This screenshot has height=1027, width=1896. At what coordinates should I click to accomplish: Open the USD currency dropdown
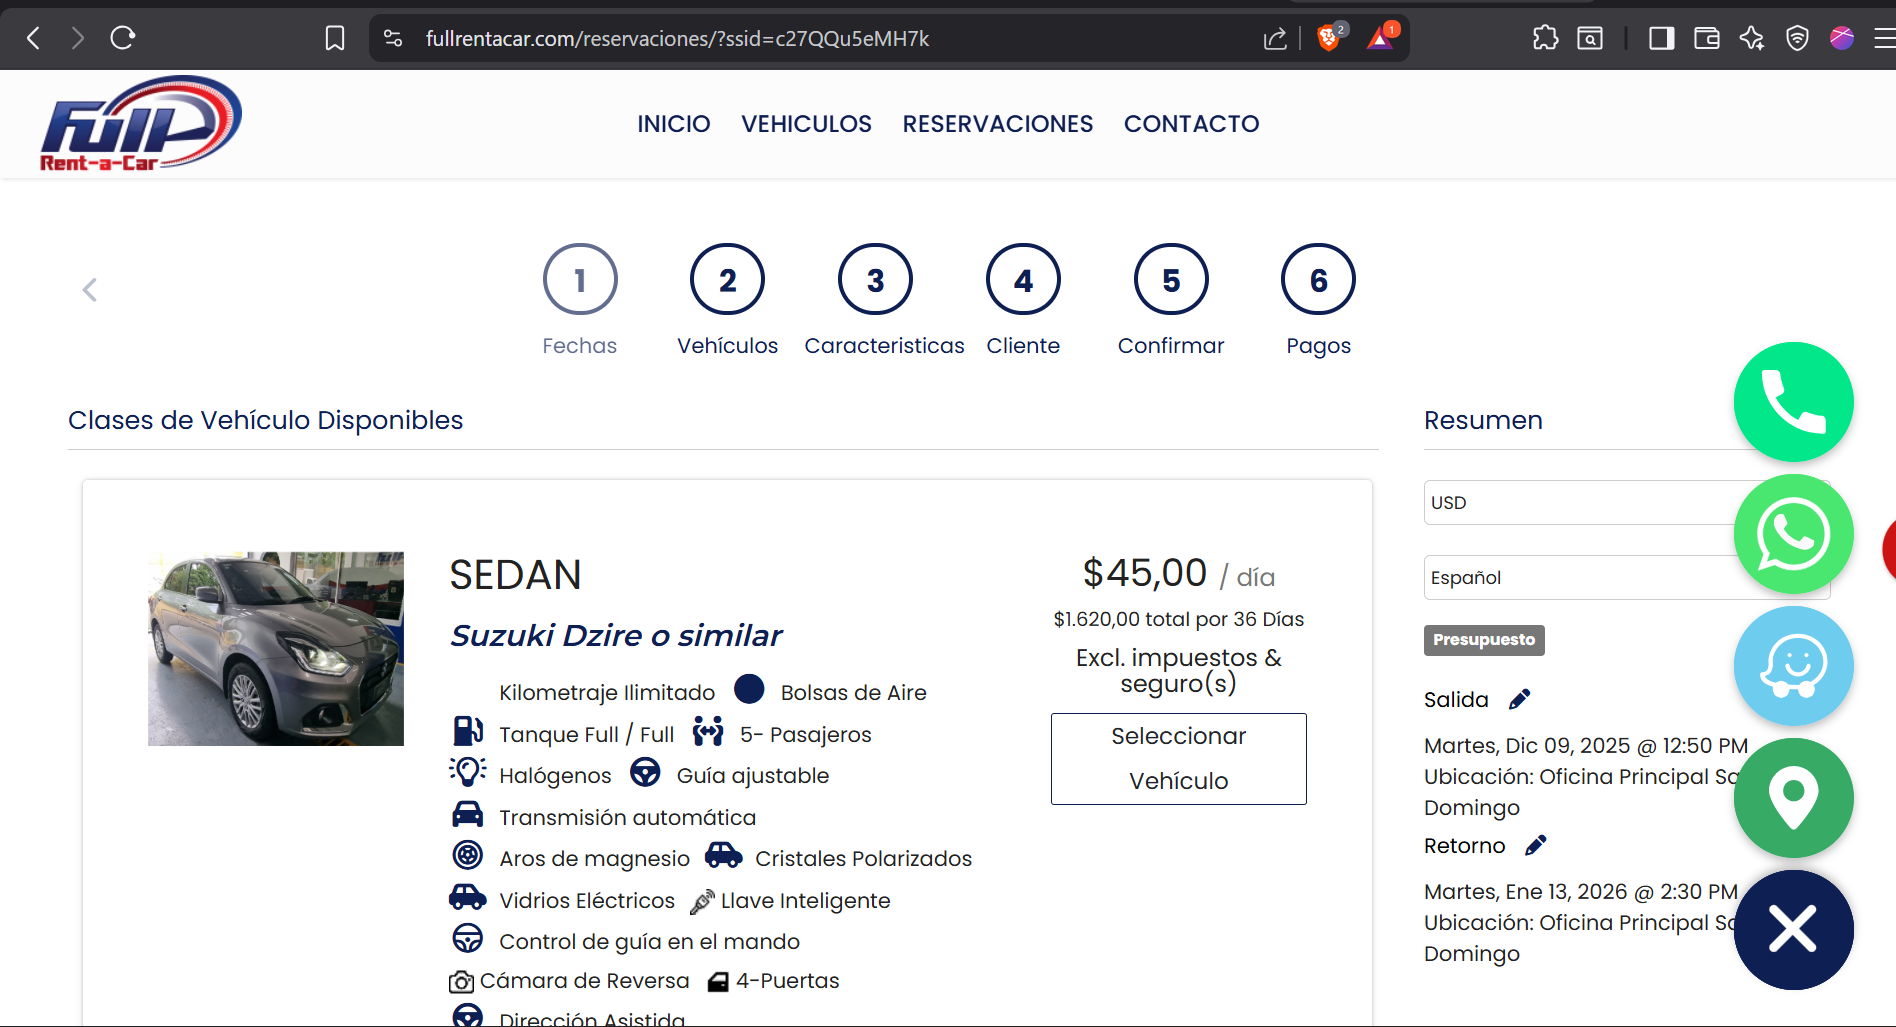click(1580, 502)
